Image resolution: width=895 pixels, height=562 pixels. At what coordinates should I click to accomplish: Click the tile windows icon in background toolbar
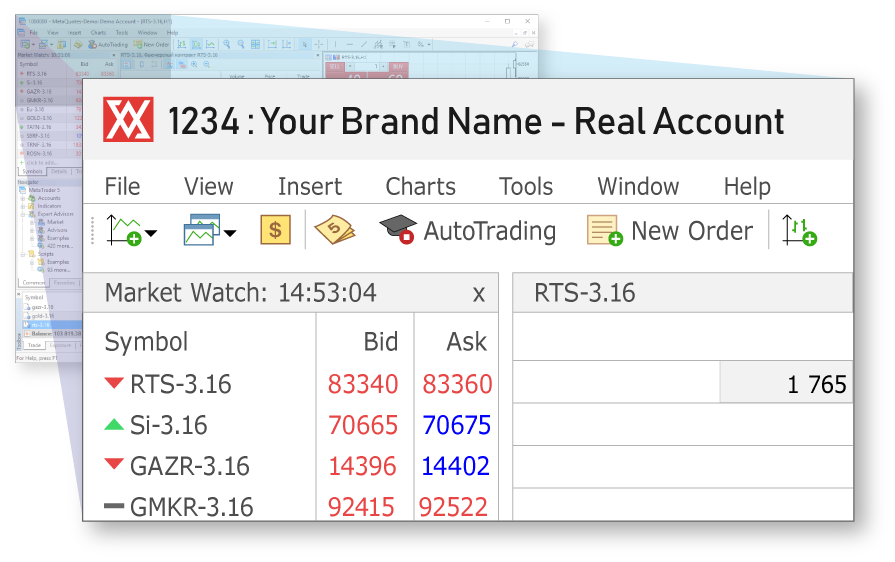coord(255,44)
